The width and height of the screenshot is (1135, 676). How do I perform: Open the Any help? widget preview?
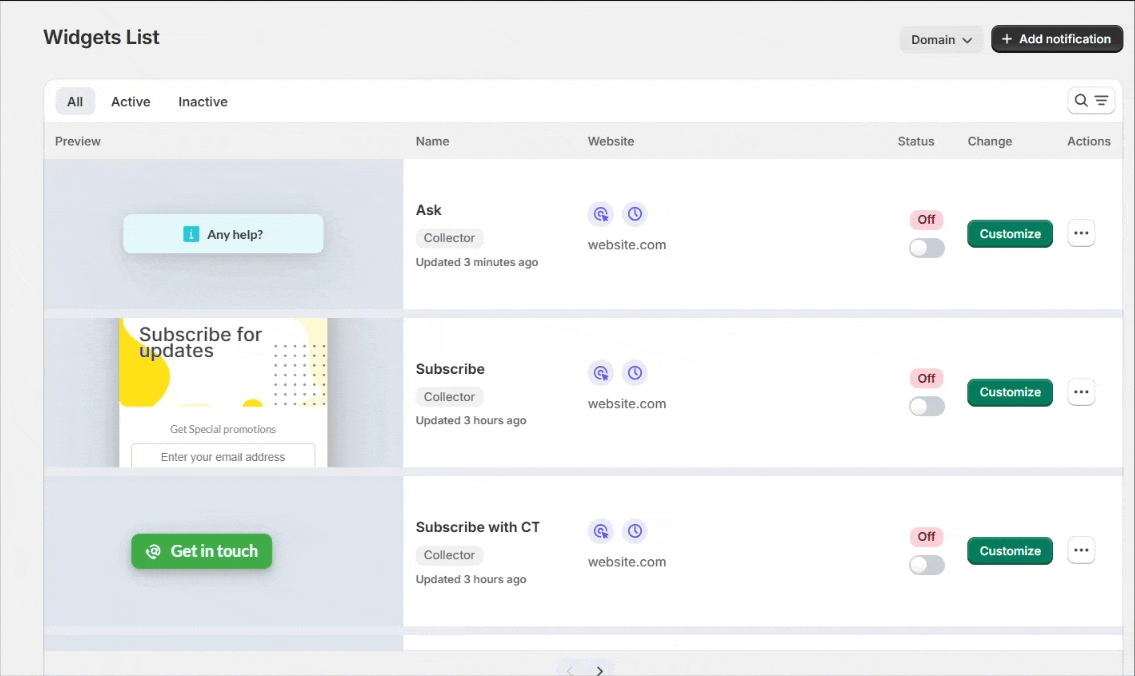tap(223, 234)
